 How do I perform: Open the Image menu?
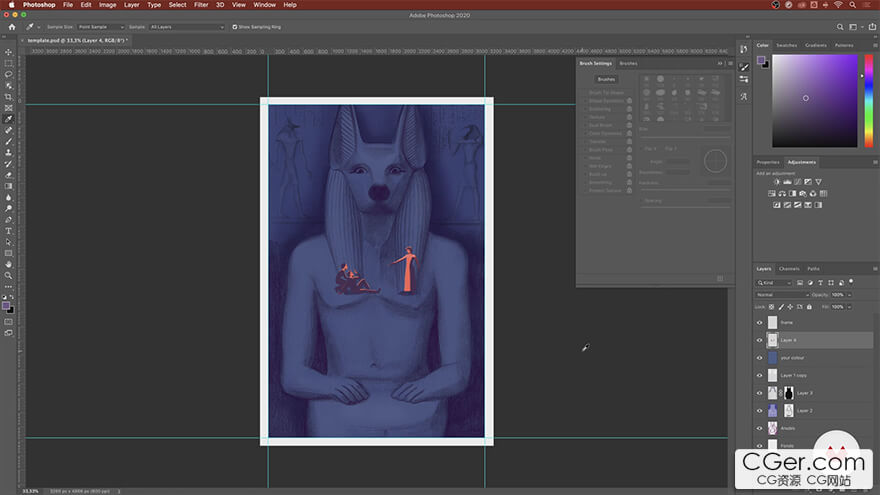(108, 4)
